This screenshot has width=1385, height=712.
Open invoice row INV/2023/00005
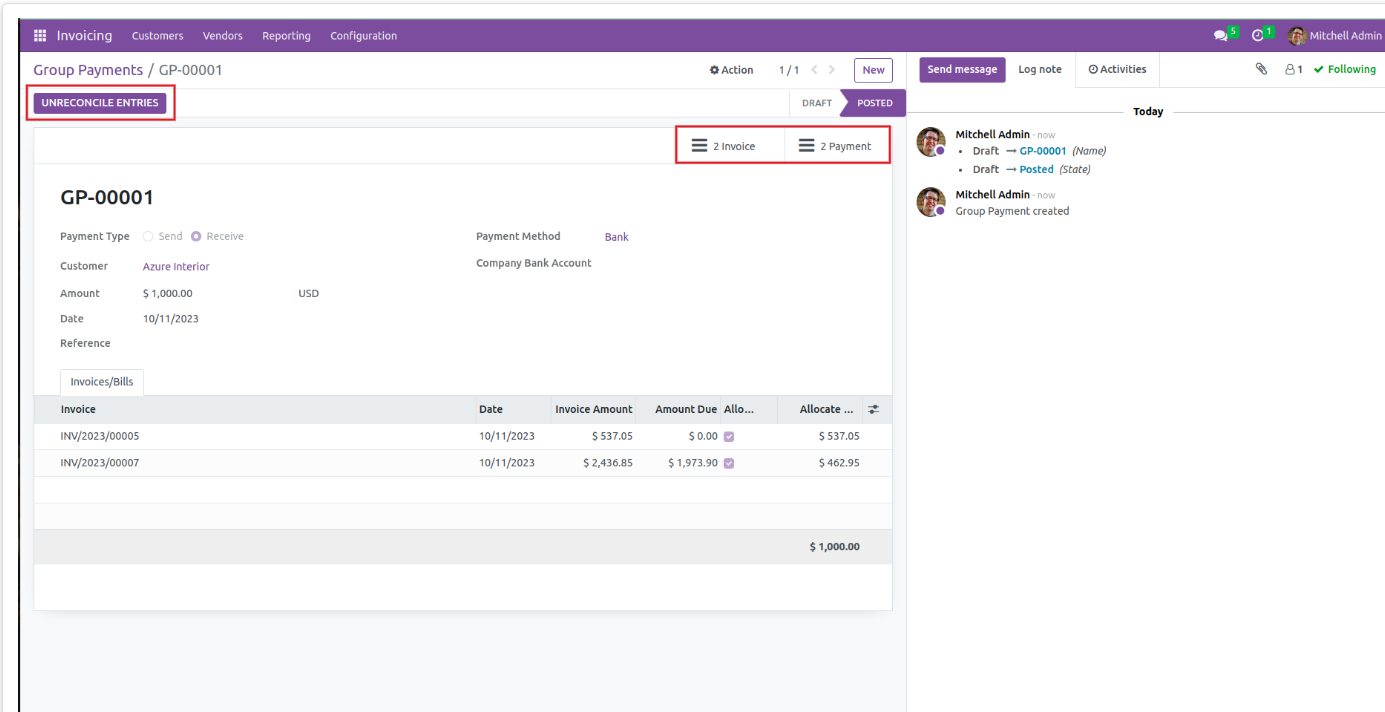(x=463, y=437)
